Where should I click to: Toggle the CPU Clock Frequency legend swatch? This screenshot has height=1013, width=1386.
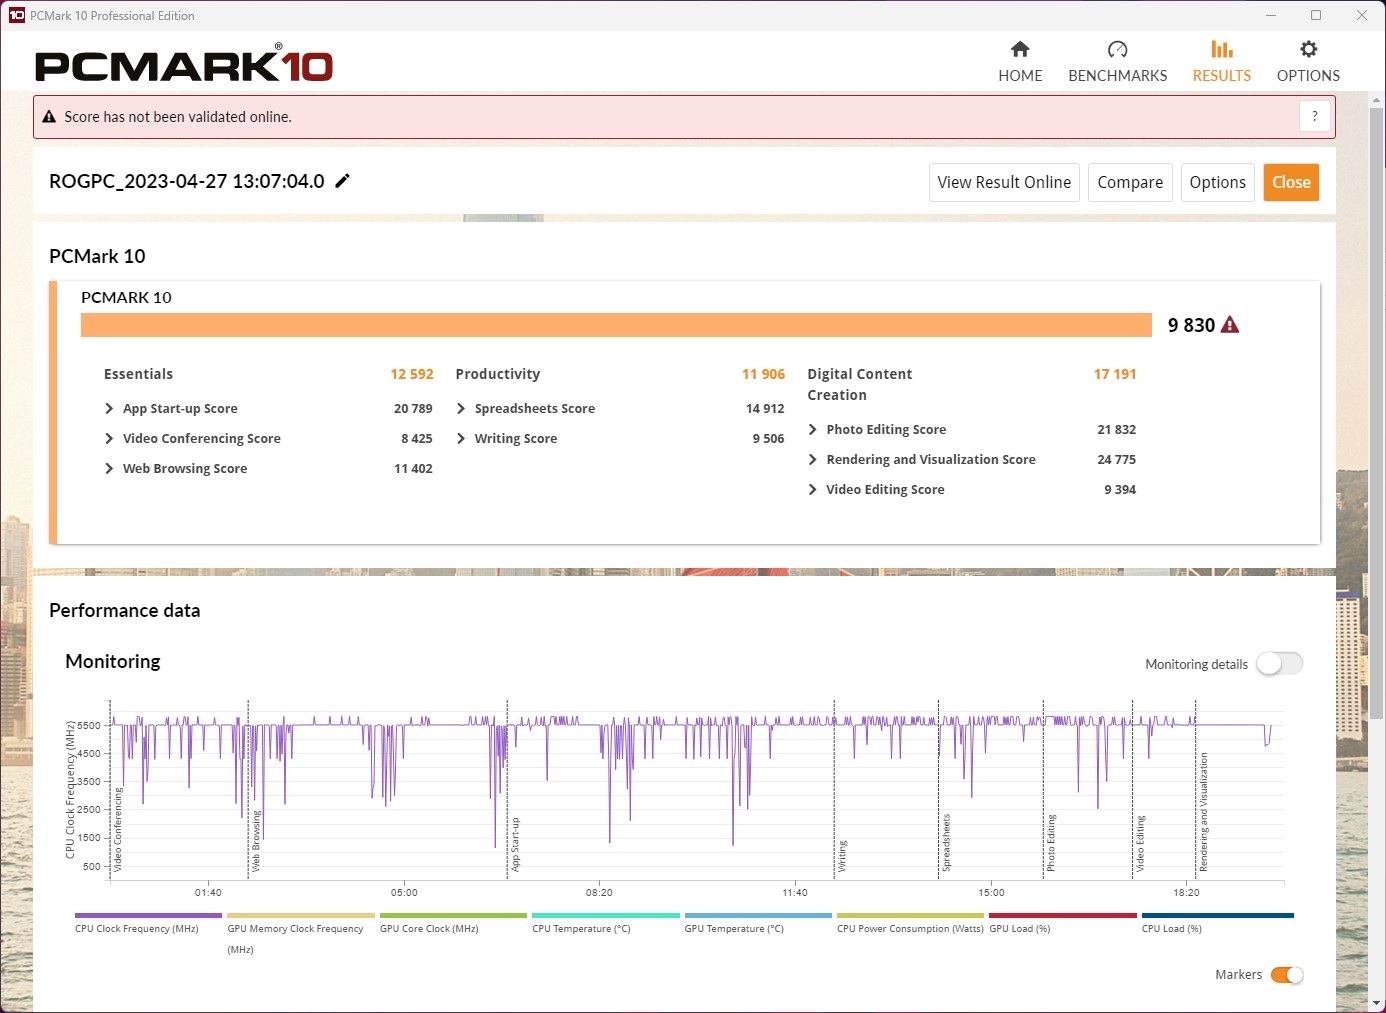pos(148,915)
